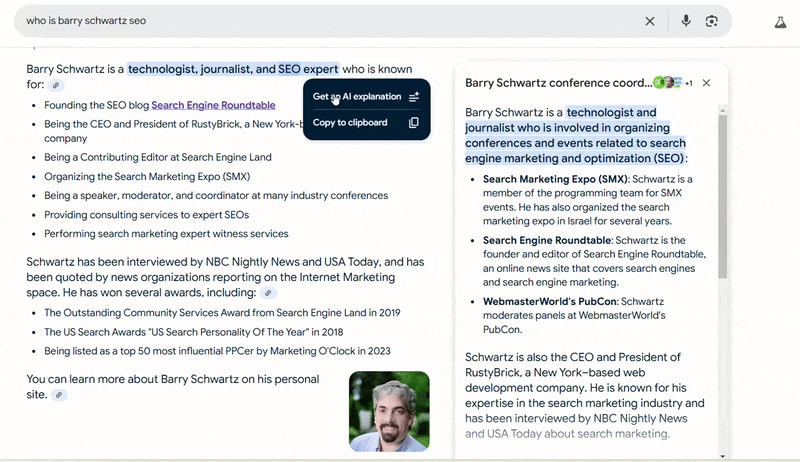
Task: Click 'You can learn more about Barry Schwartz' sentence
Action: 172,387
